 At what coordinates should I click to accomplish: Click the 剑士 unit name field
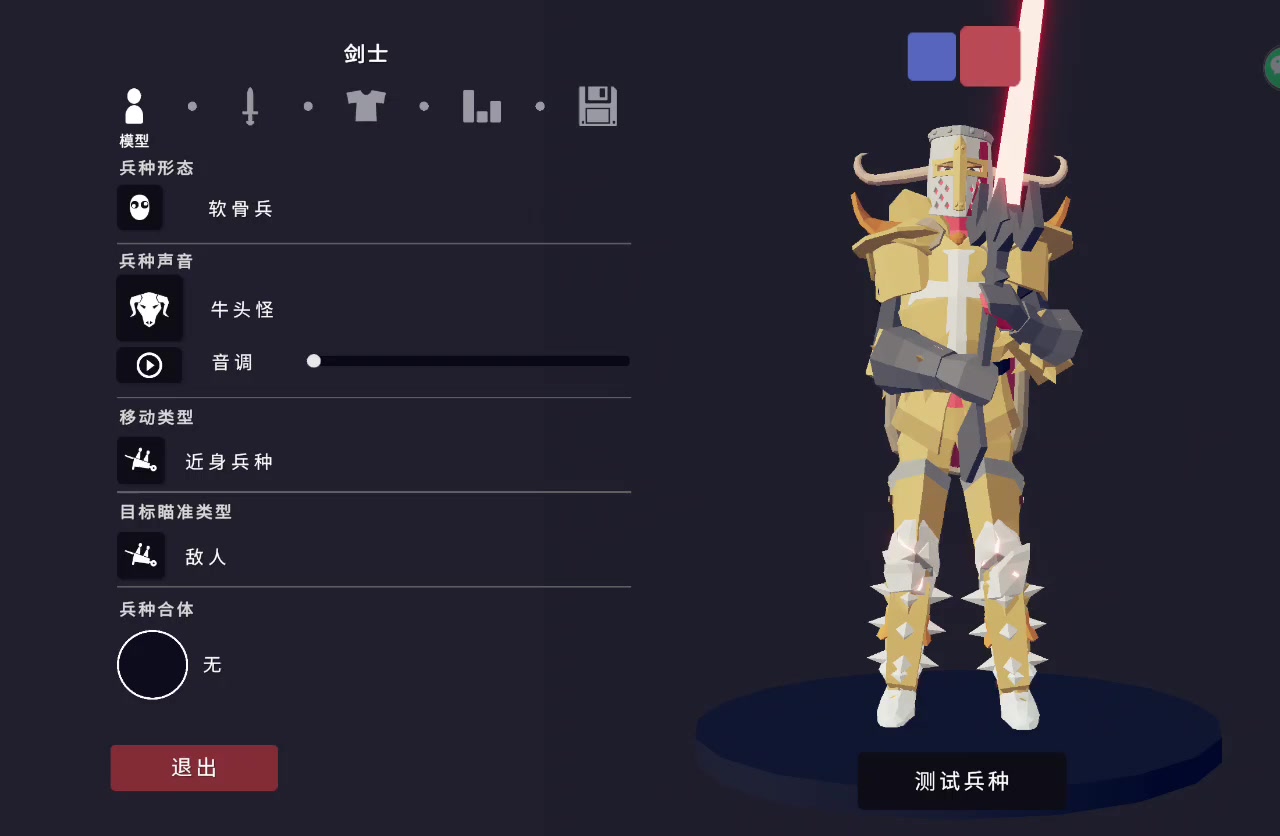pyautogui.click(x=366, y=54)
